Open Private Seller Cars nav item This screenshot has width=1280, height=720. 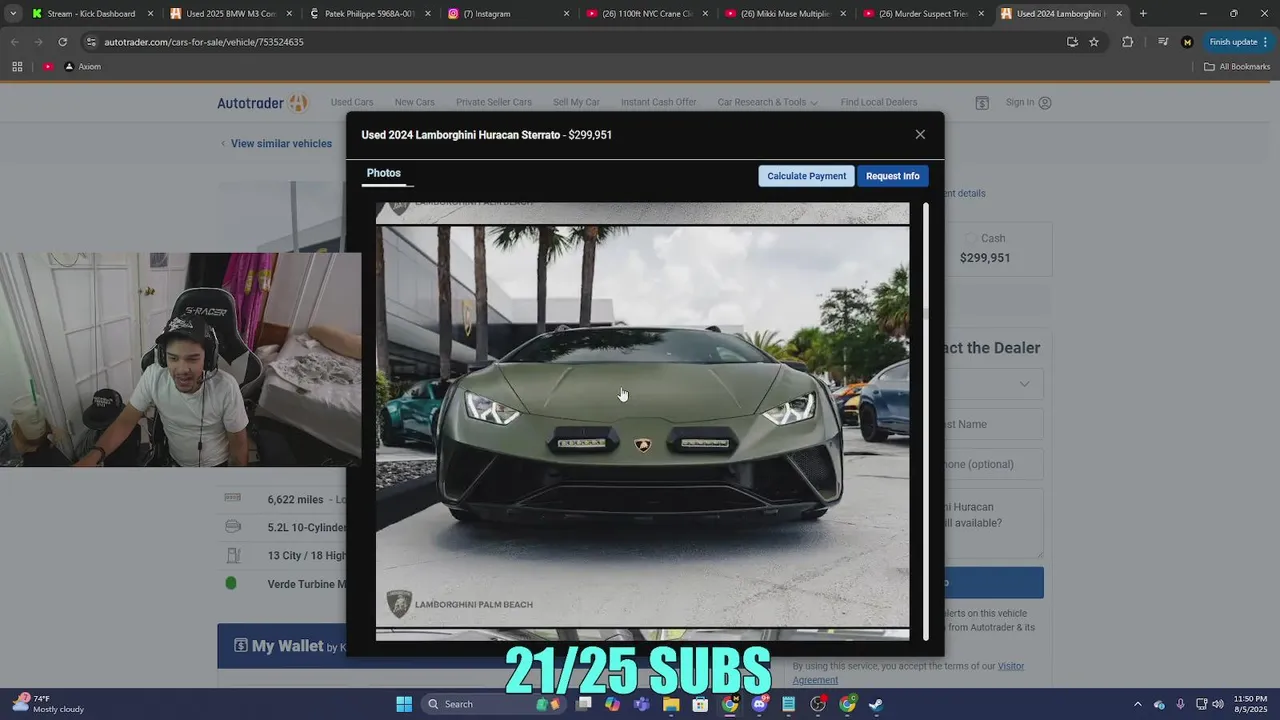point(494,102)
